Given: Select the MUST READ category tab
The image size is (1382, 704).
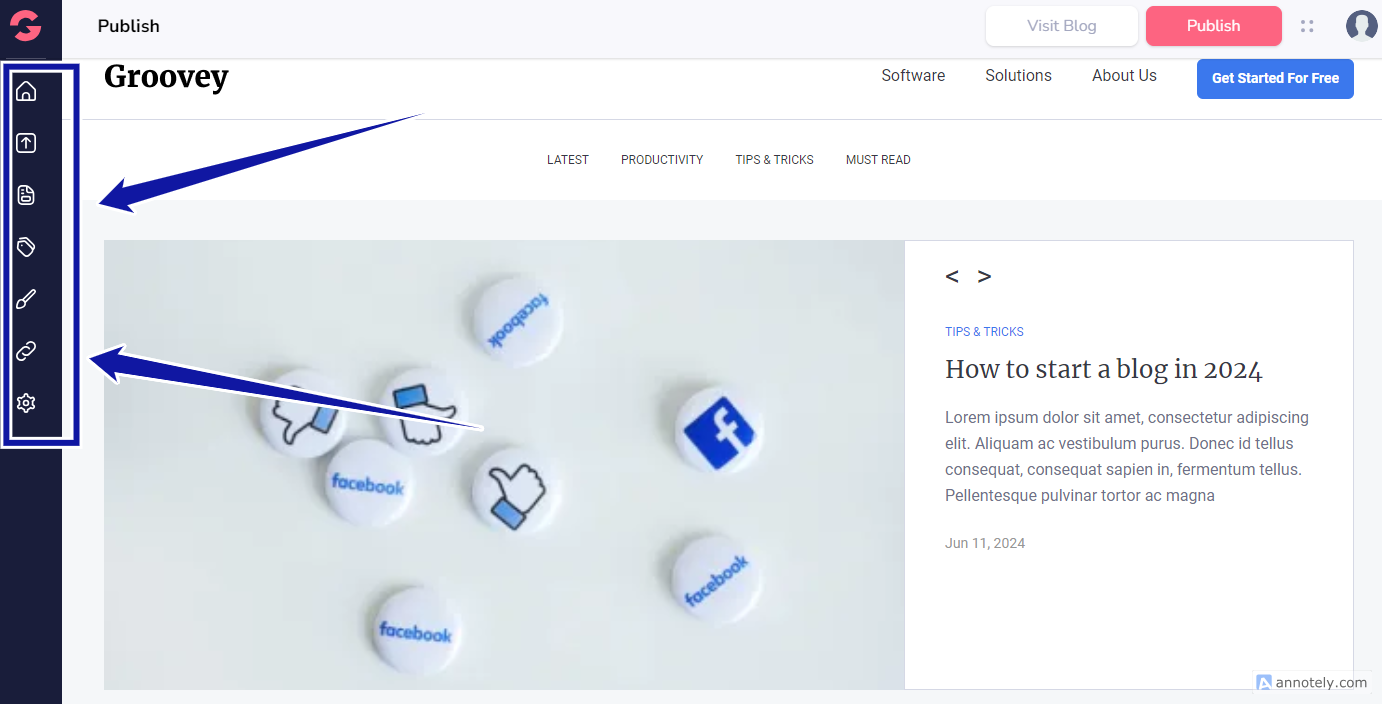Looking at the screenshot, I should click(878, 160).
